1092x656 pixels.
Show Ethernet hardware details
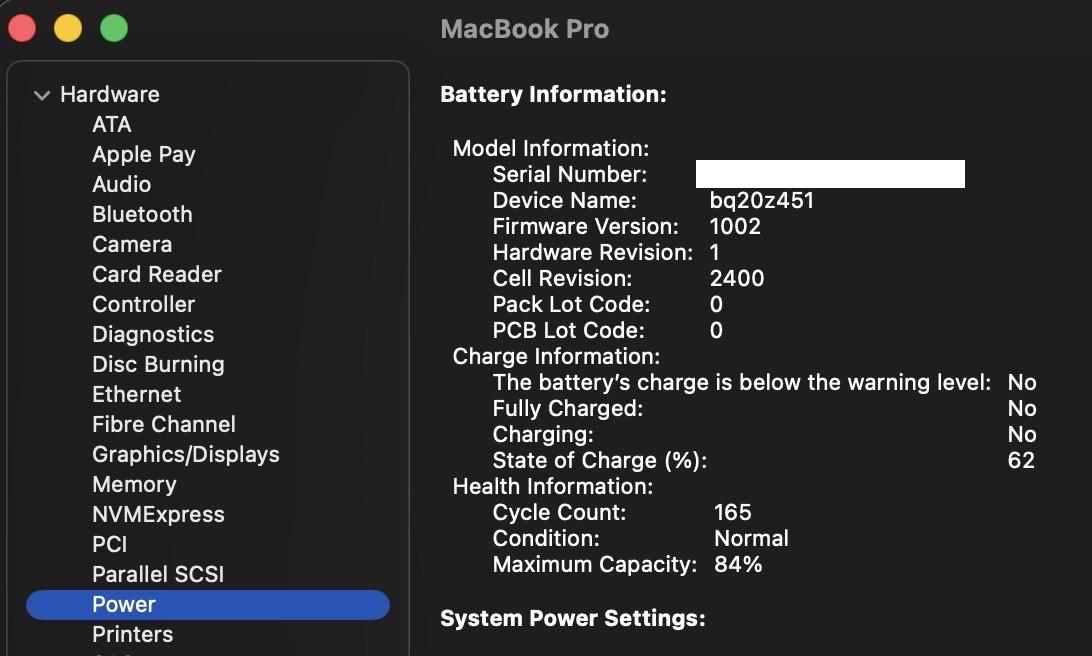(136, 394)
